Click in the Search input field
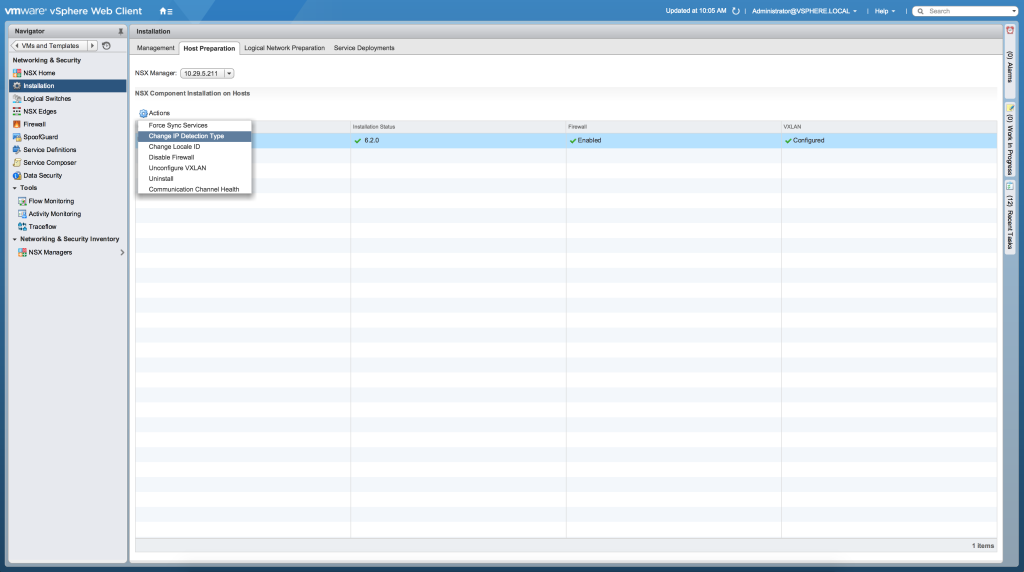The height and width of the screenshot is (572, 1024). 967,11
